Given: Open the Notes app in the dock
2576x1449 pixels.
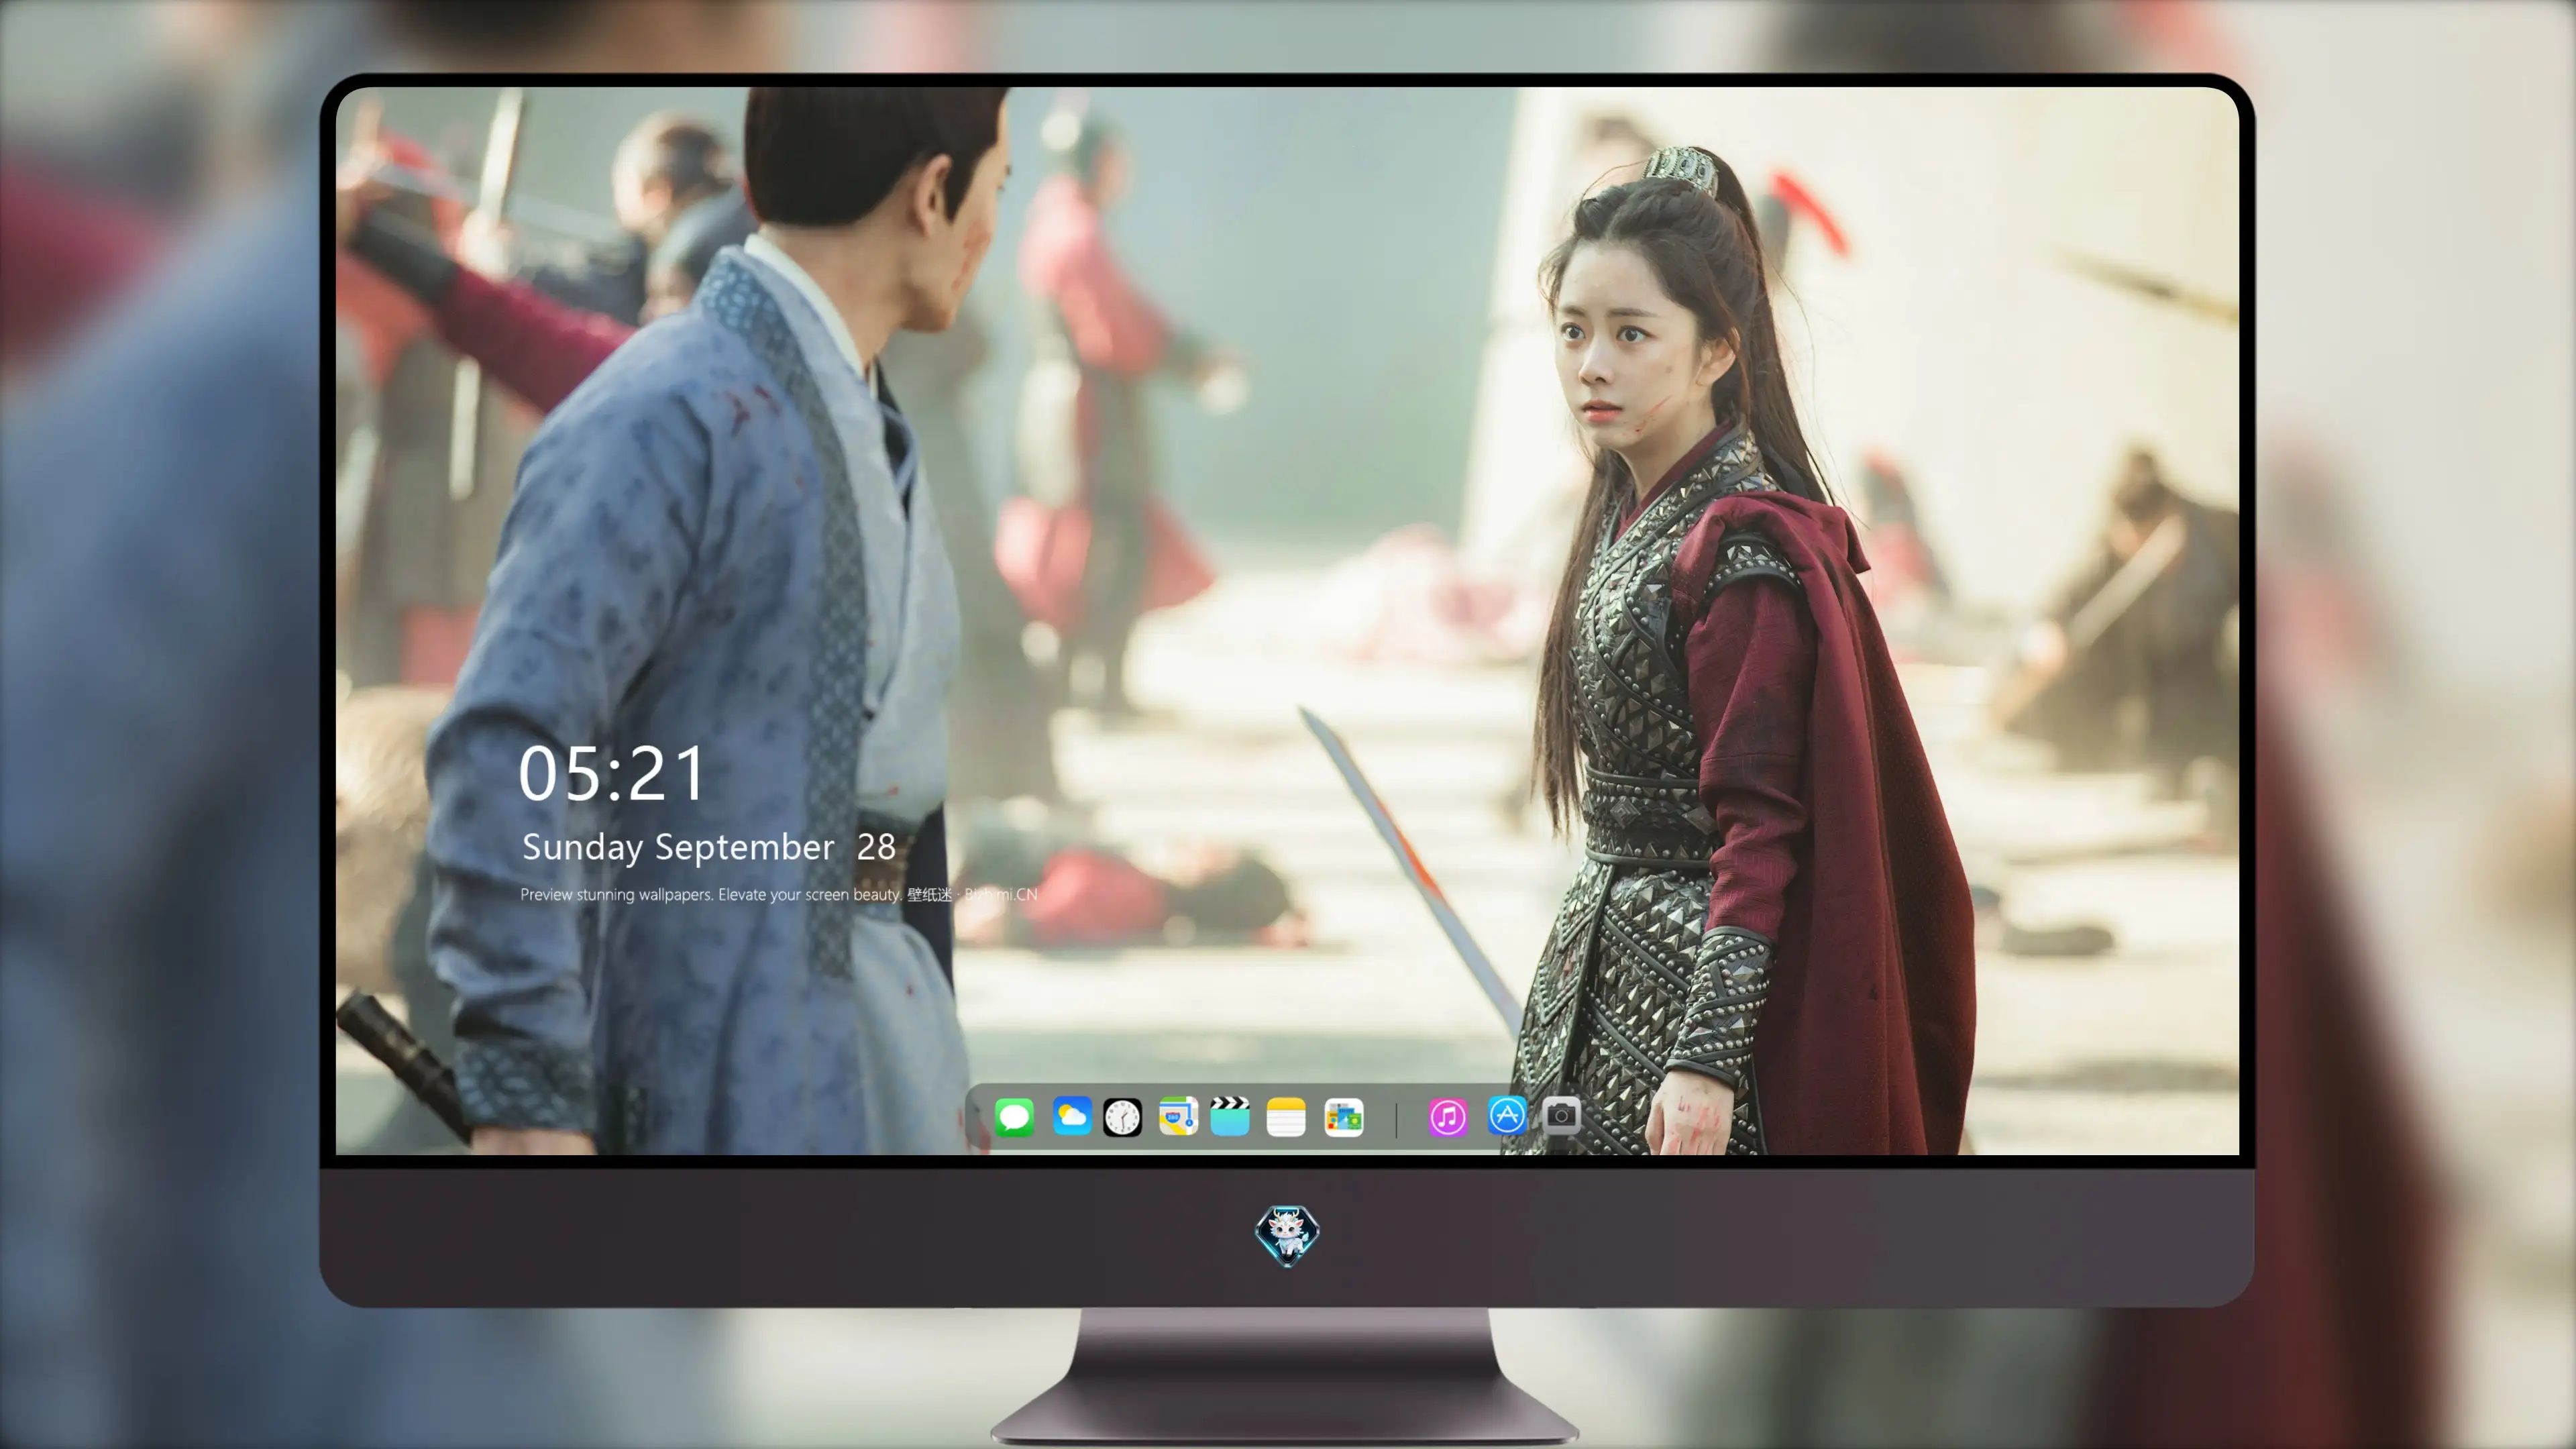Looking at the screenshot, I should (x=1286, y=1116).
